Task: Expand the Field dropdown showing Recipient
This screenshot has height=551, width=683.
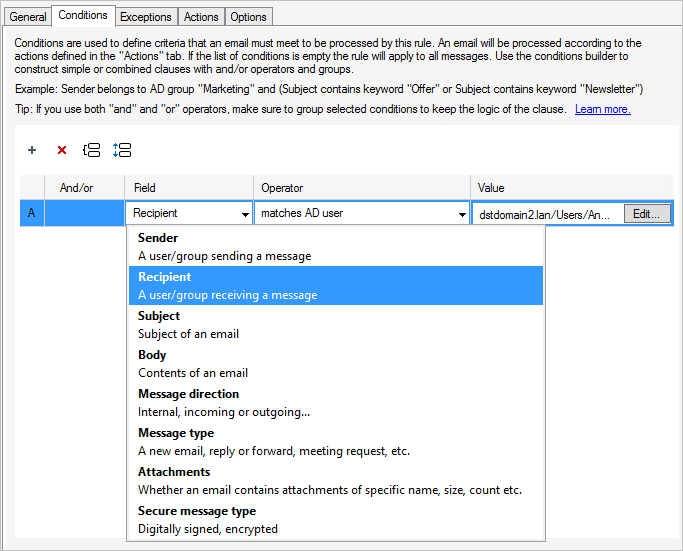Action: coord(189,213)
